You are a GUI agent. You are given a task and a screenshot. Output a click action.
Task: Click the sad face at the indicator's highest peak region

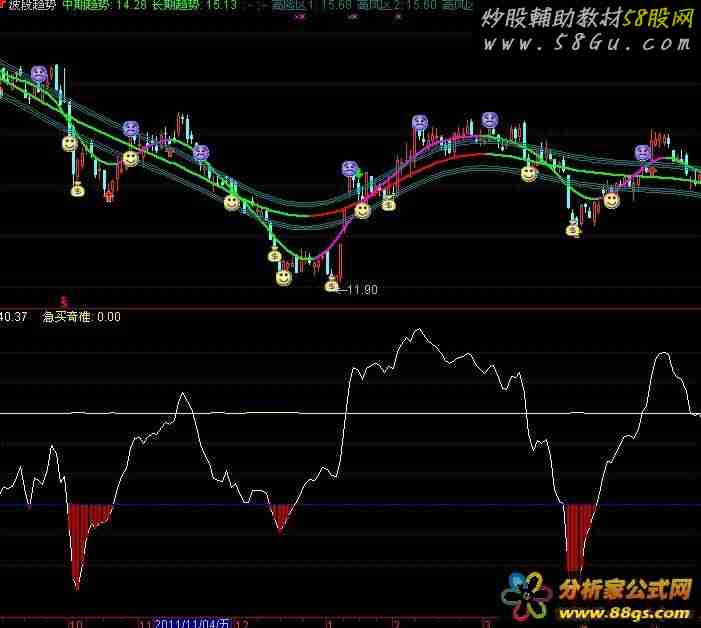pyautogui.click(x=420, y=122)
